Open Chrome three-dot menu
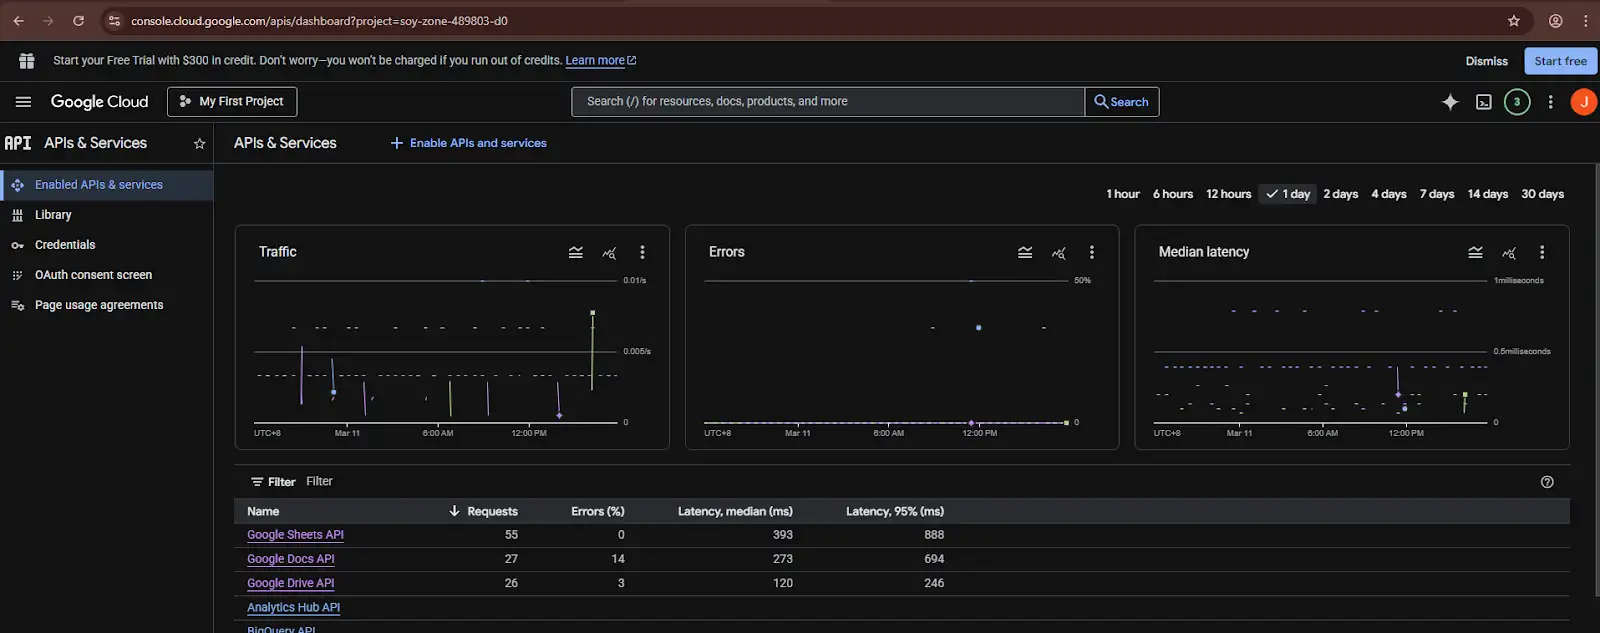This screenshot has height=633, width=1600. pos(1585,21)
